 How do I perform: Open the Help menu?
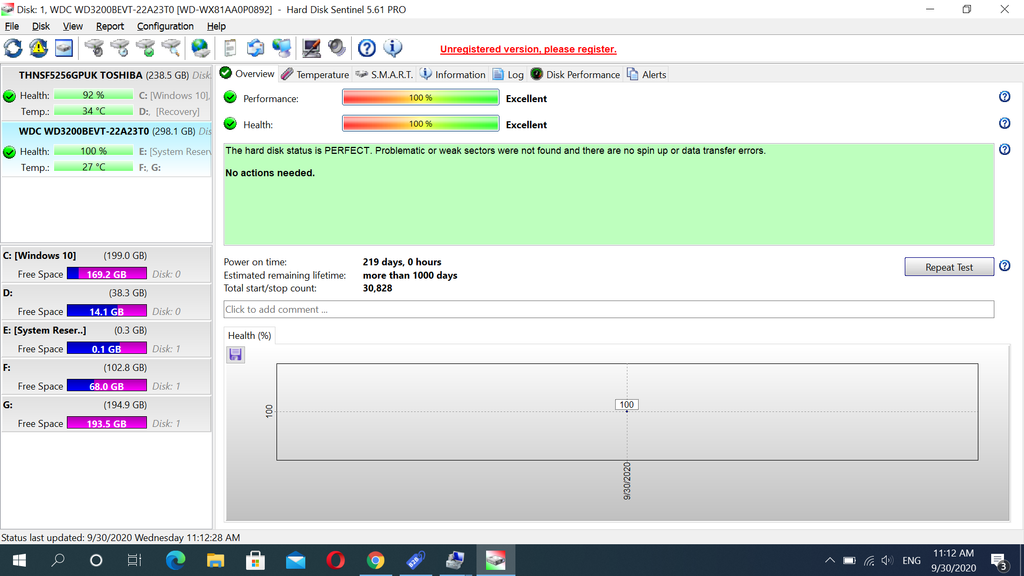[x=216, y=26]
